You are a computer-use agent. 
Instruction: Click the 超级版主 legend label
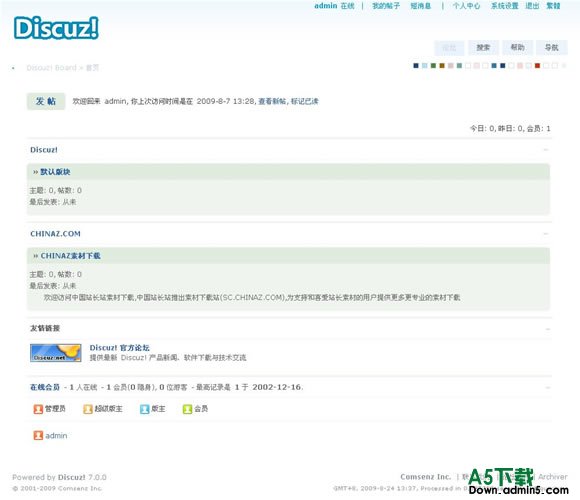coord(108,409)
